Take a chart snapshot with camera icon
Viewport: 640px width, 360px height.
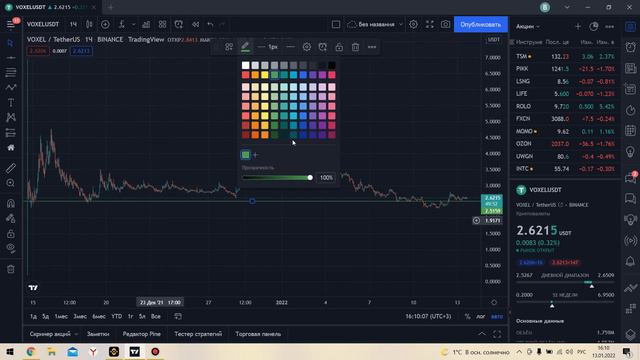(446, 24)
